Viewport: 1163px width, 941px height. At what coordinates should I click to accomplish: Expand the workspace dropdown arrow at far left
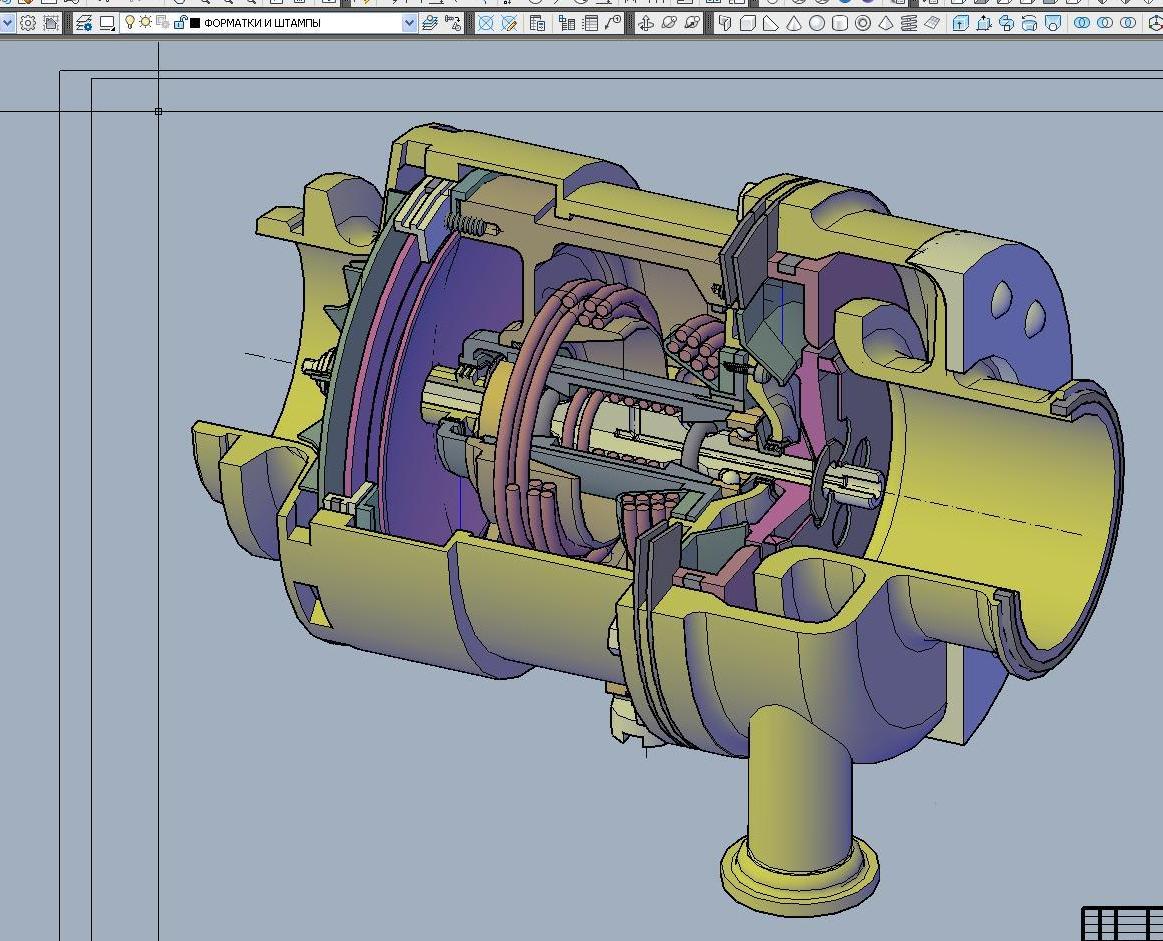[6, 23]
